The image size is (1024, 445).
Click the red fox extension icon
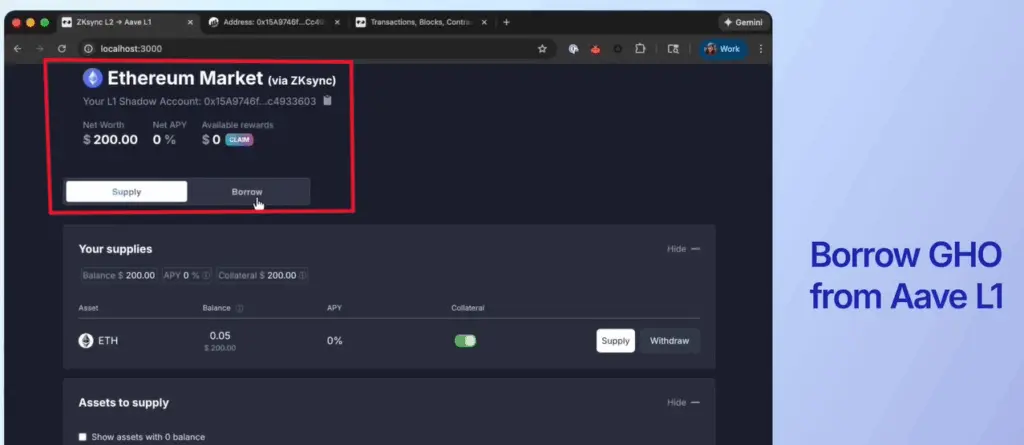[x=596, y=49]
